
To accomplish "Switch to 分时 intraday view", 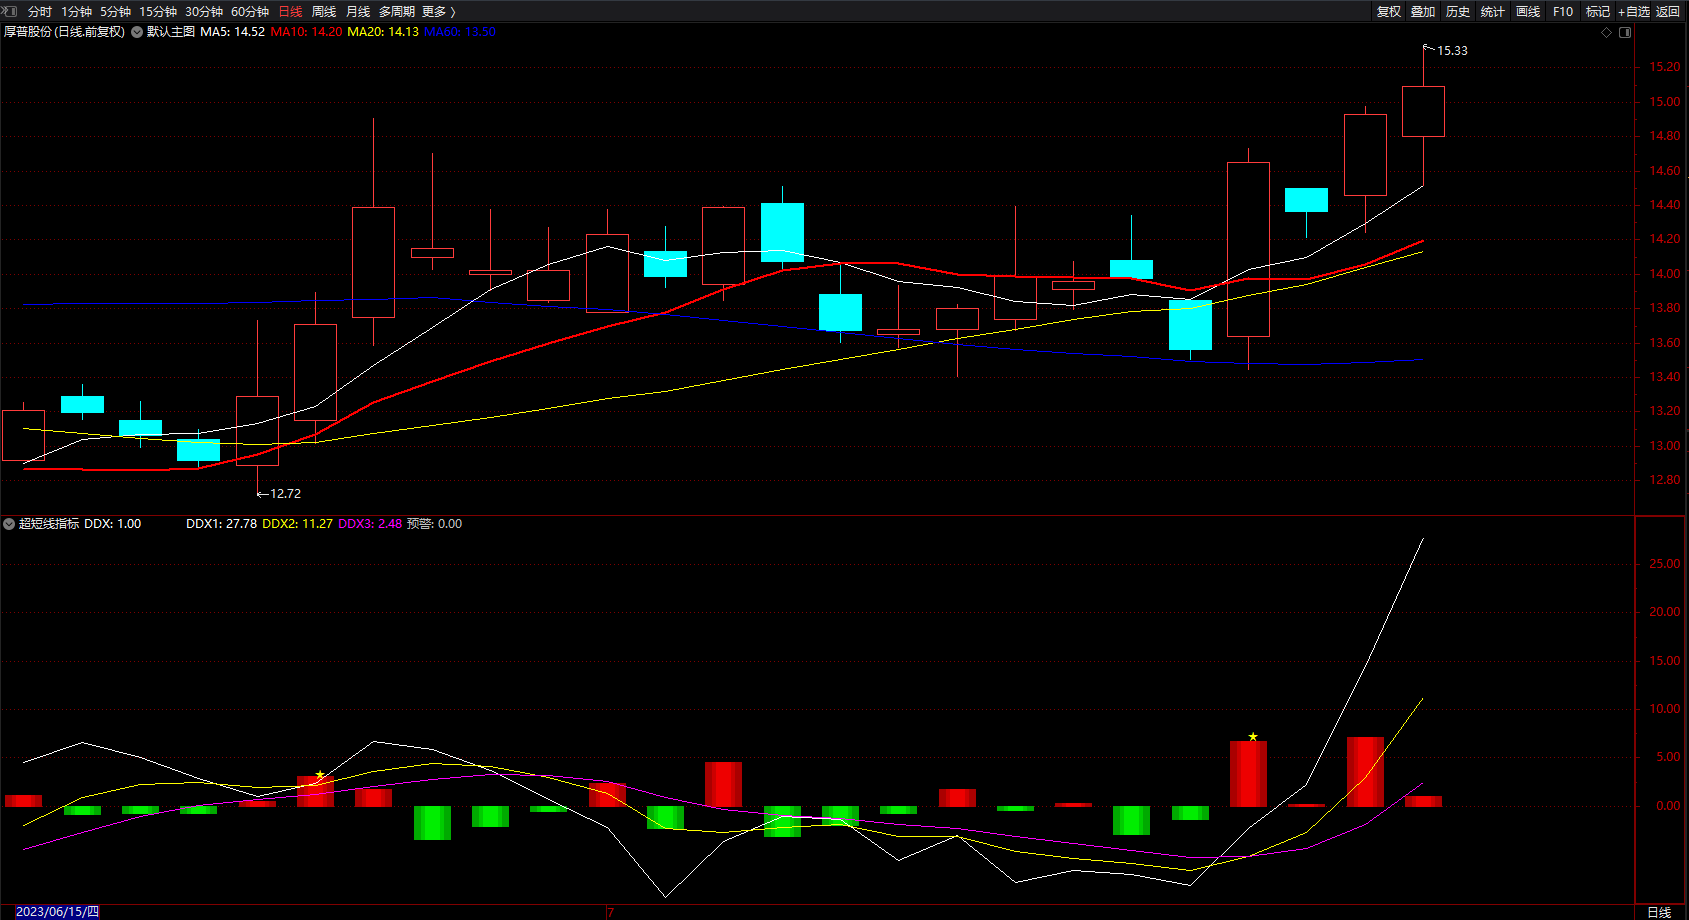I will 40,12.
